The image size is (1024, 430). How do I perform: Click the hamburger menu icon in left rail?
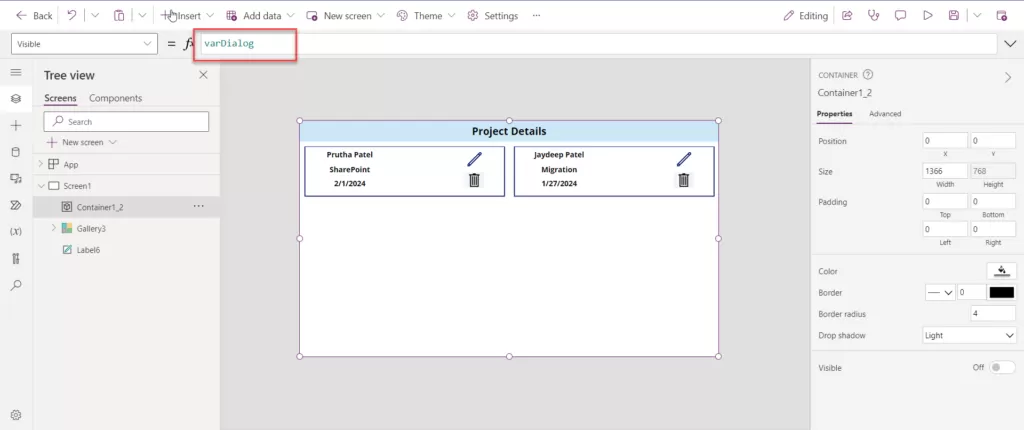pyautogui.click(x=16, y=73)
